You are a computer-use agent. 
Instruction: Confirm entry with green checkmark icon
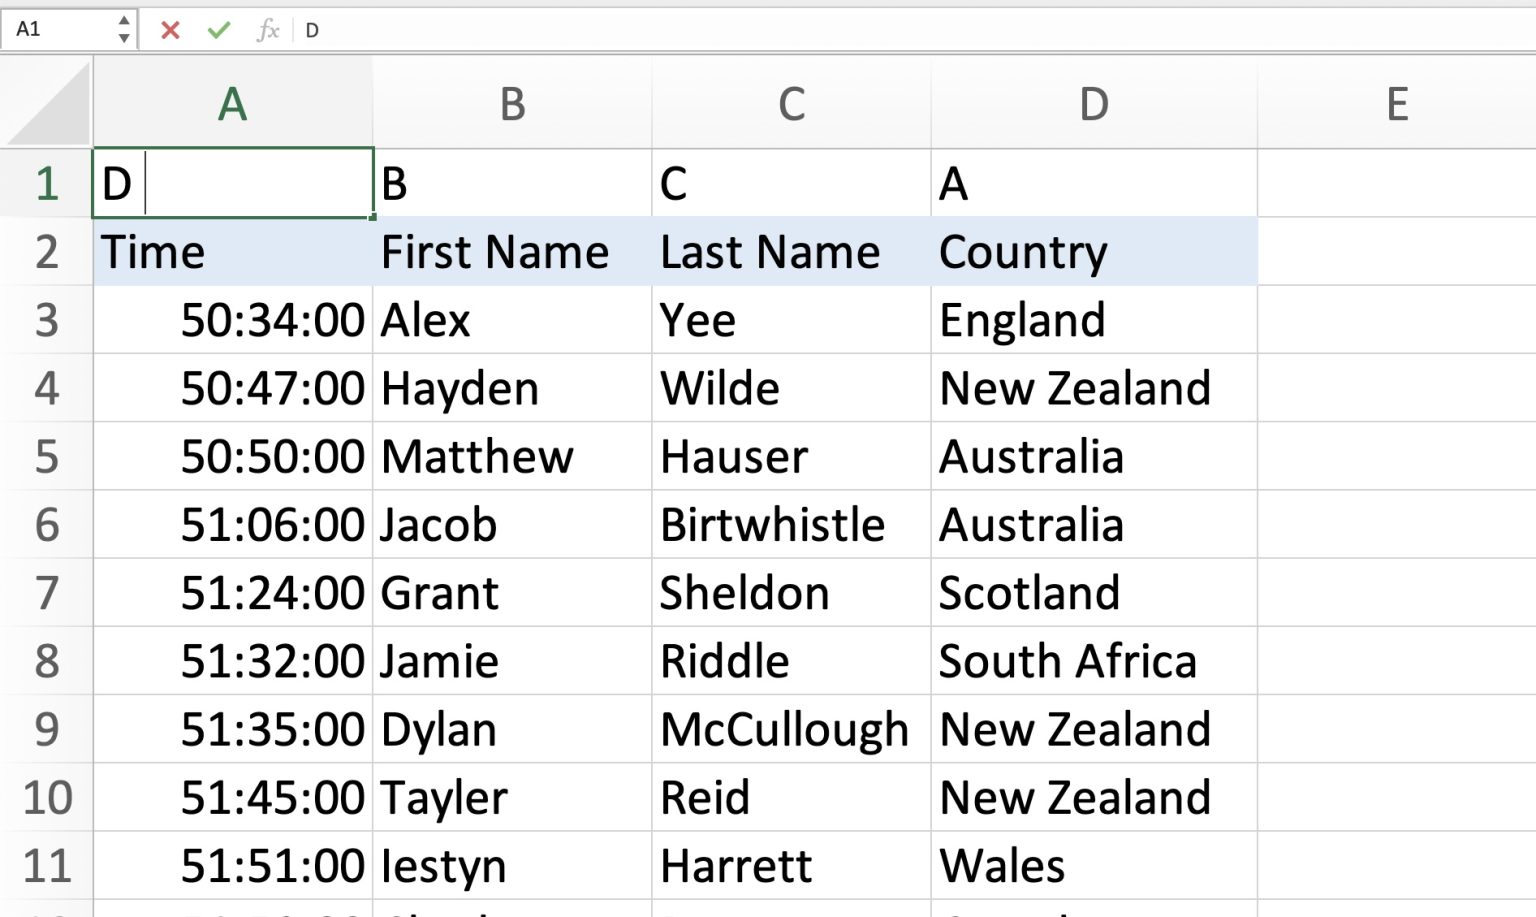(x=218, y=29)
